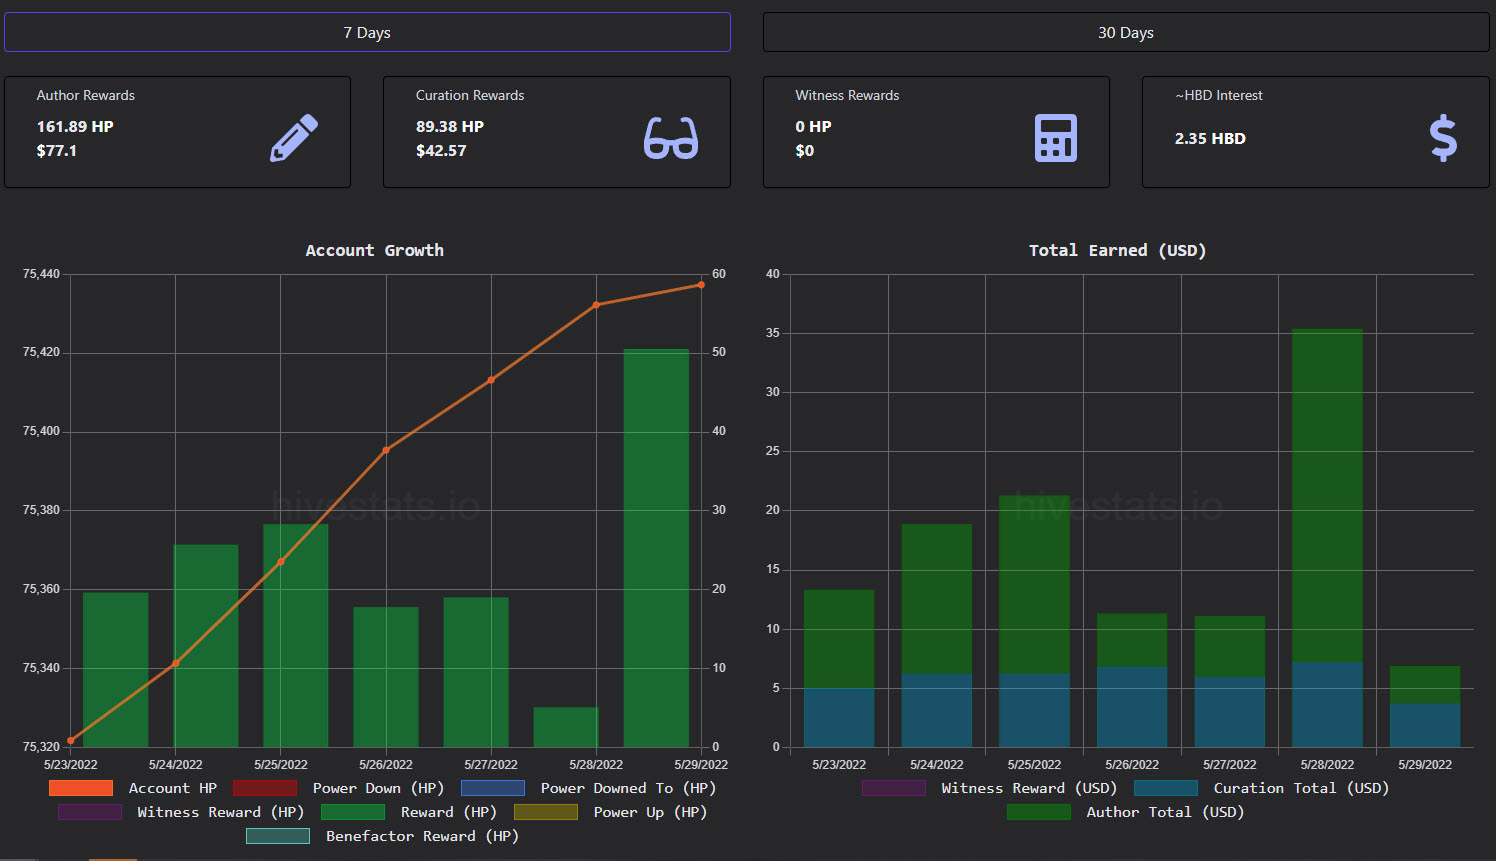Toggle Power Down (HP) legend swatch

pyautogui.click(x=265, y=788)
